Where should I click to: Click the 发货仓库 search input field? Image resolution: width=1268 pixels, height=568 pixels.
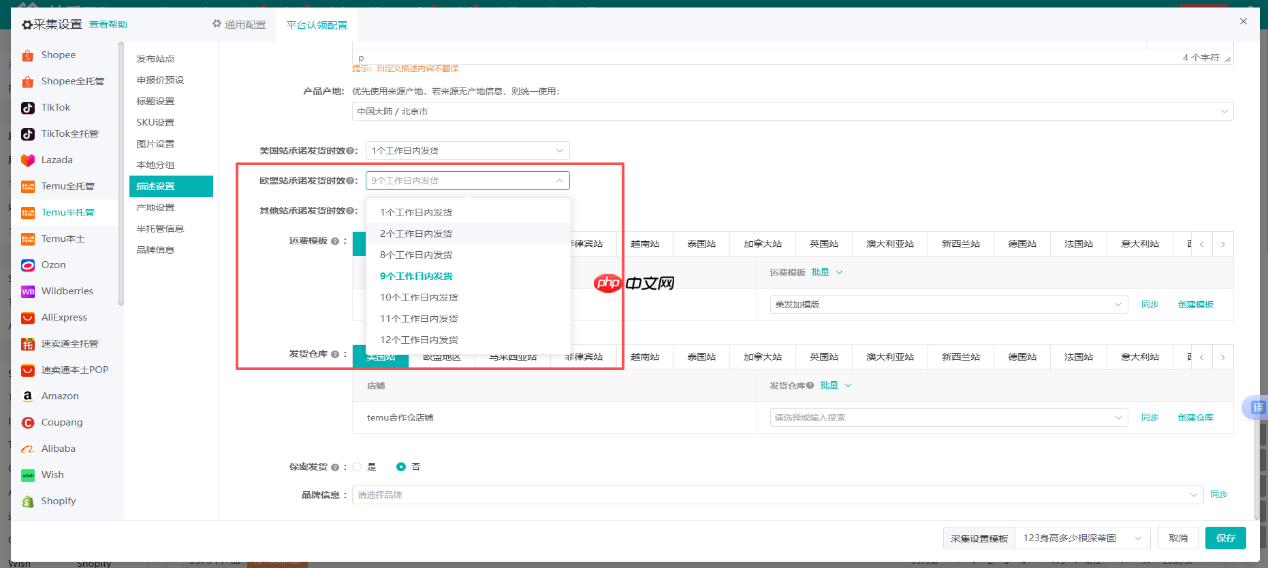tap(947, 417)
